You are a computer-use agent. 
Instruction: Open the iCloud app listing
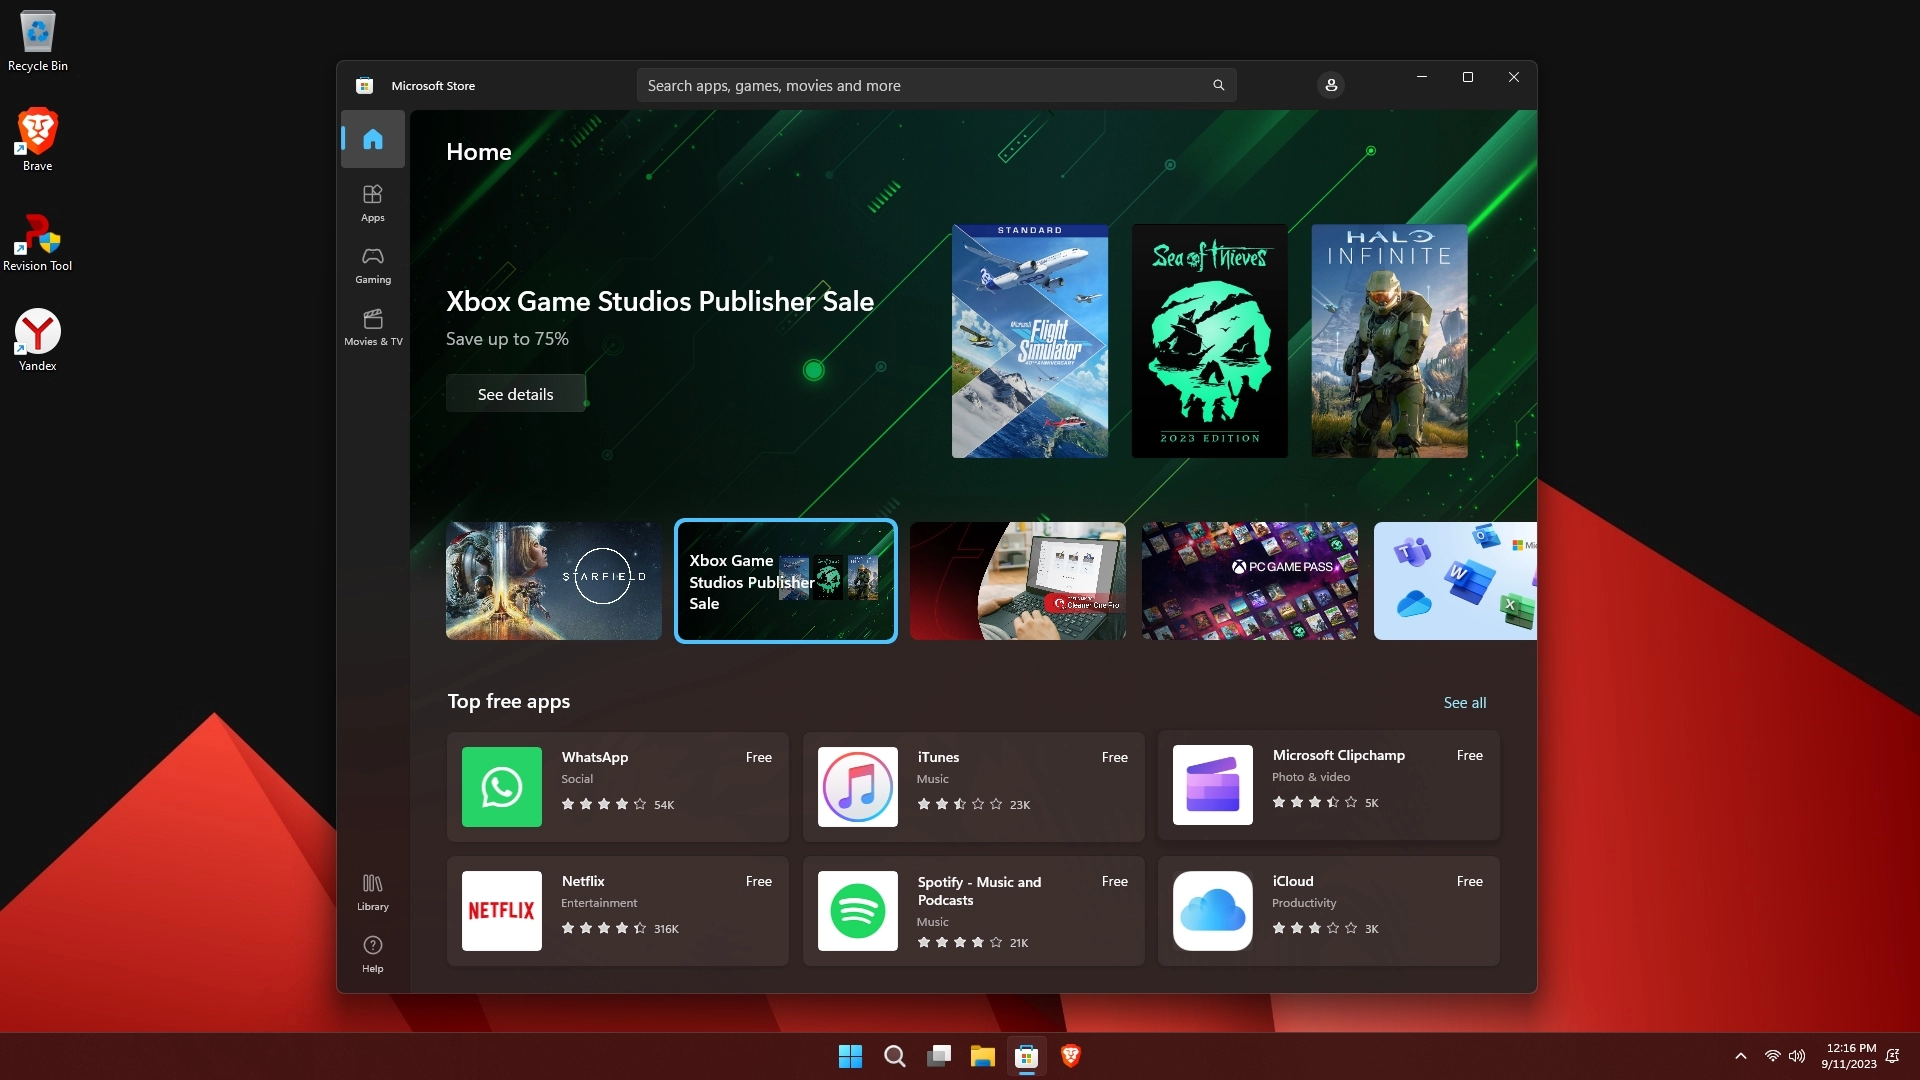click(1328, 911)
